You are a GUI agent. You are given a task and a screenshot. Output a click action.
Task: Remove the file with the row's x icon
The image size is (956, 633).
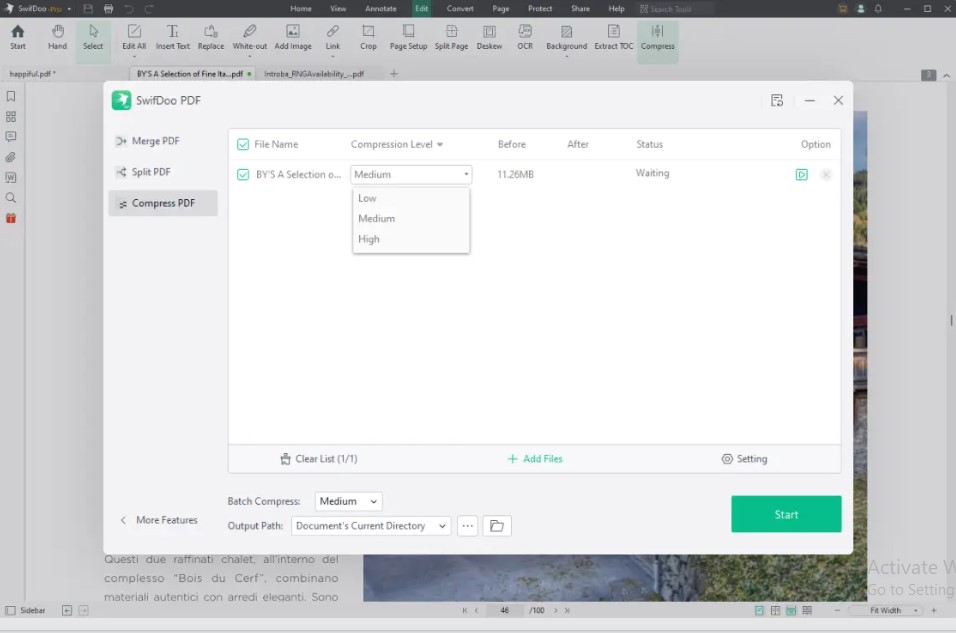[x=826, y=174]
